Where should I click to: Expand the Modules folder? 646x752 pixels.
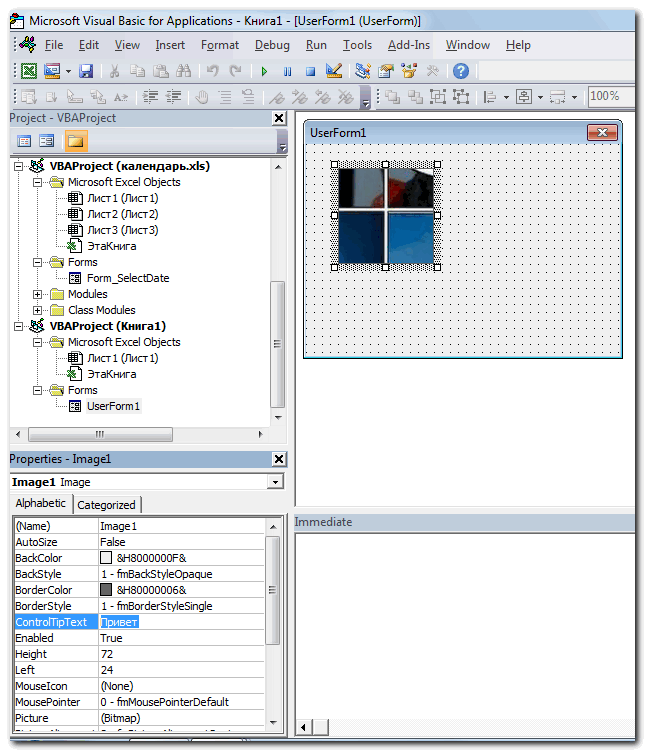[38, 294]
